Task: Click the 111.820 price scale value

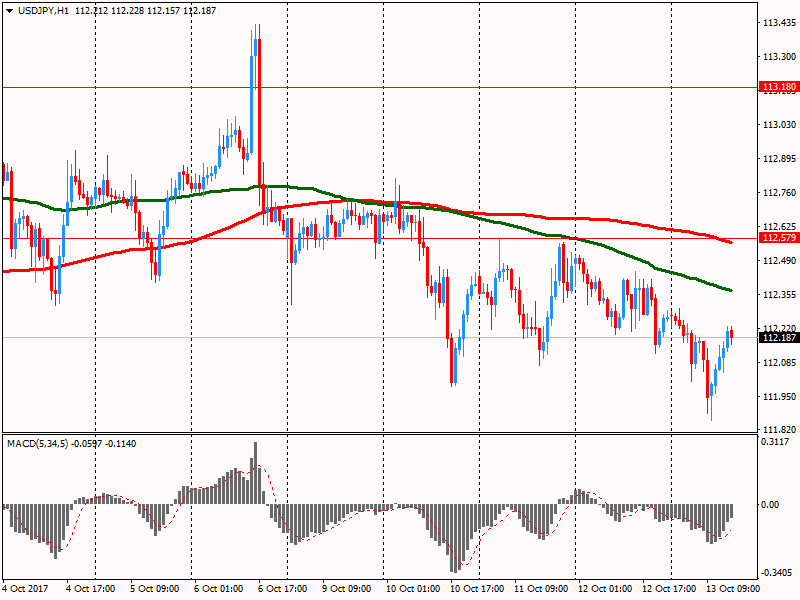Action: coord(779,430)
